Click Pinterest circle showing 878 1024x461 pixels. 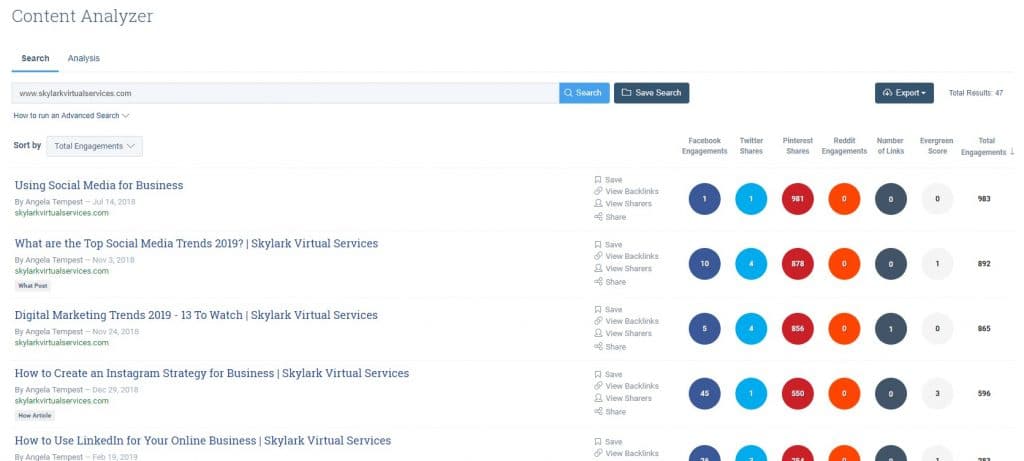click(797, 264)
